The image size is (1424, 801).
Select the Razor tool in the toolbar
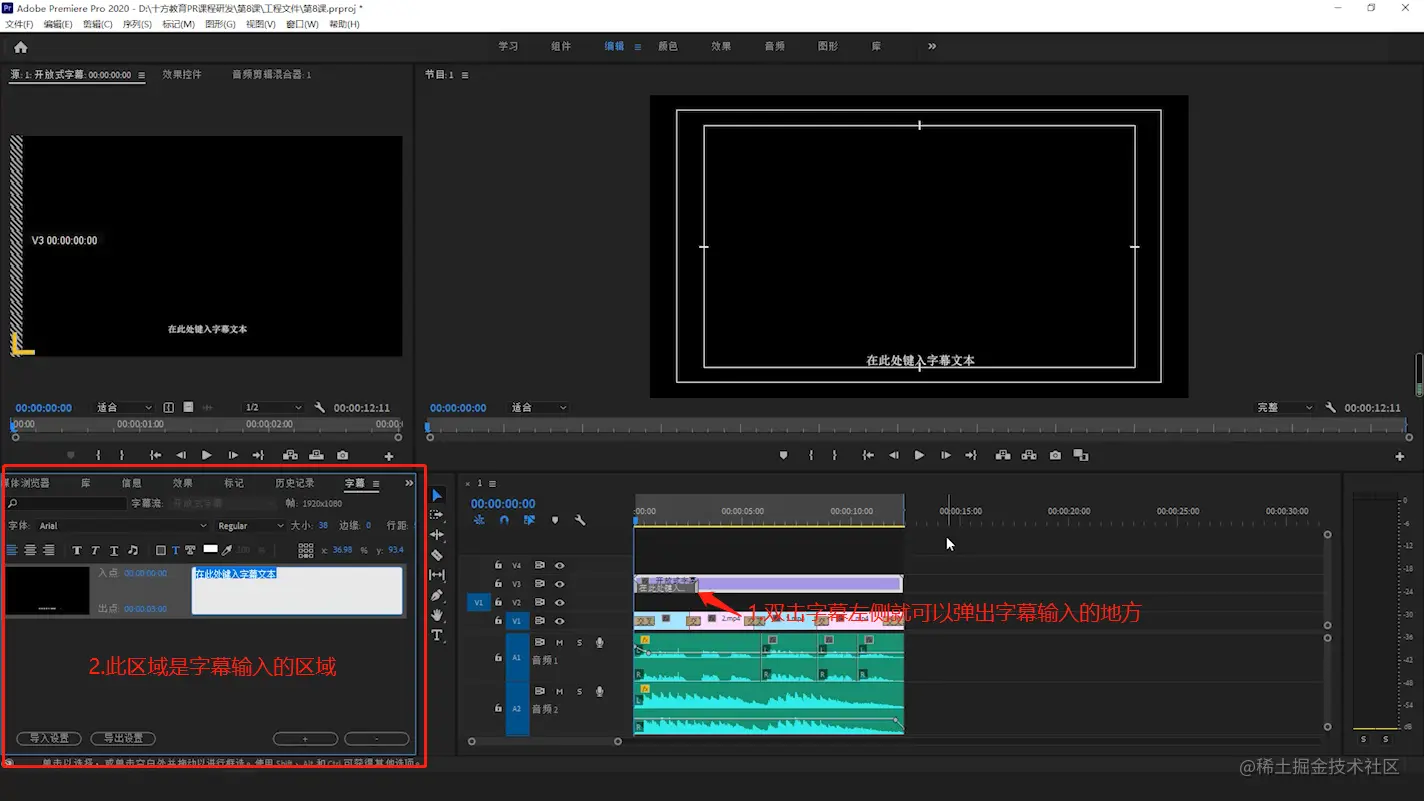(x=437, y=555)
